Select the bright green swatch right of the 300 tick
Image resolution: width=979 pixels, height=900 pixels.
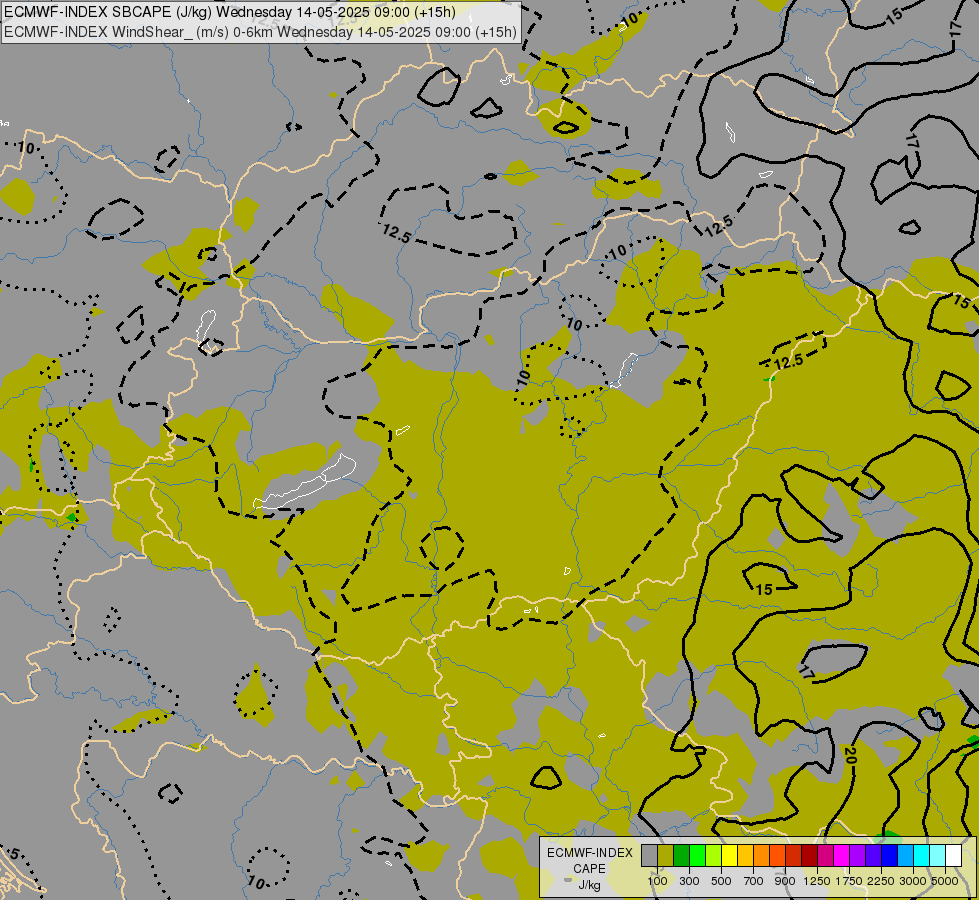(697, 856)
